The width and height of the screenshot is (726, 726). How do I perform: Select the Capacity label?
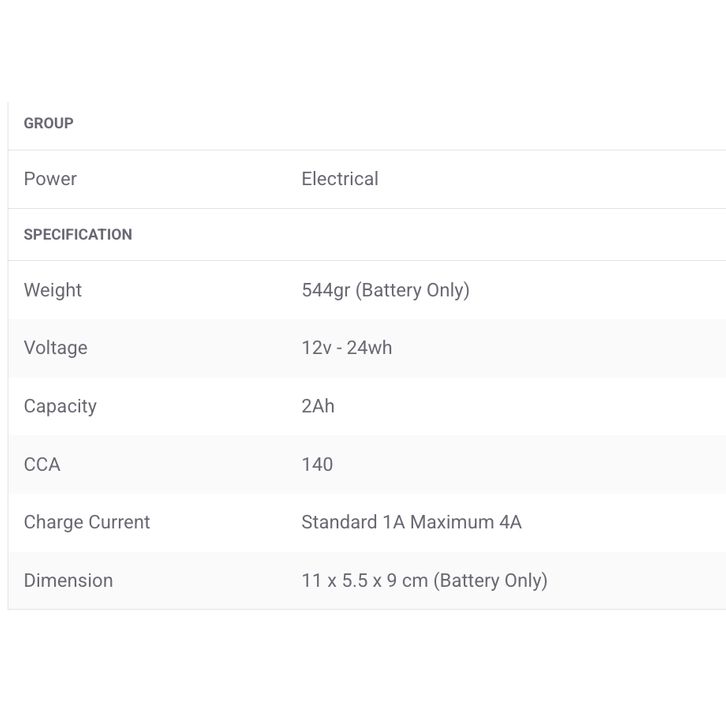coord(60,406)
